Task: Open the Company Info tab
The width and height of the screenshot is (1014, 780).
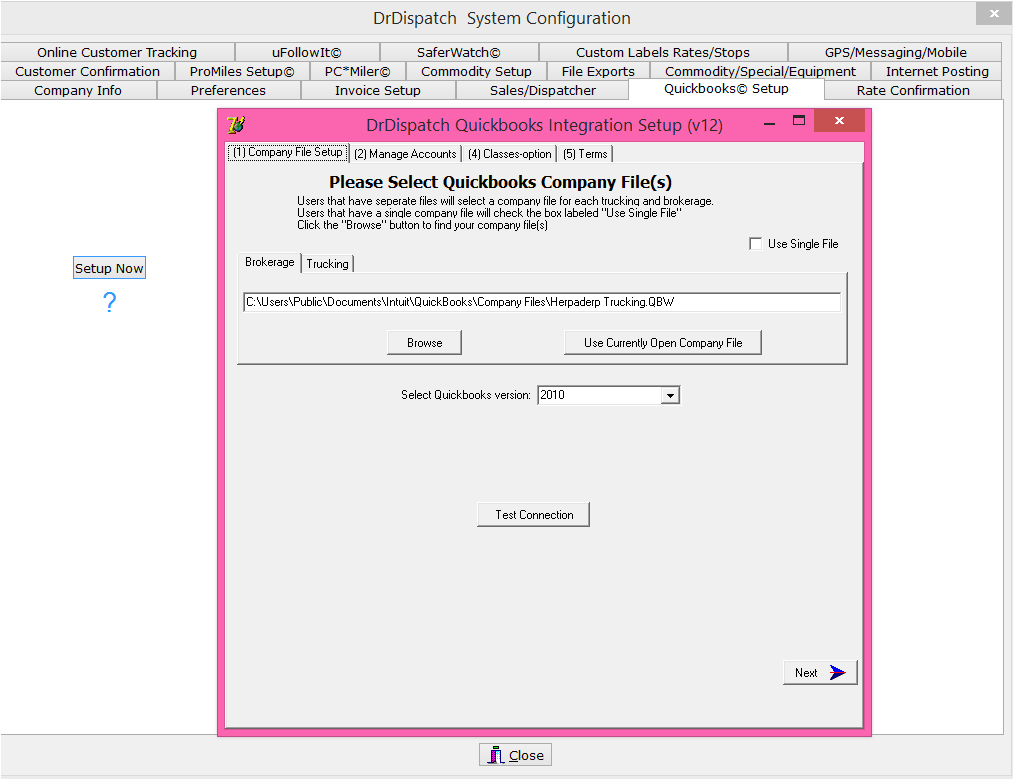Action: [x=78, y=91]
